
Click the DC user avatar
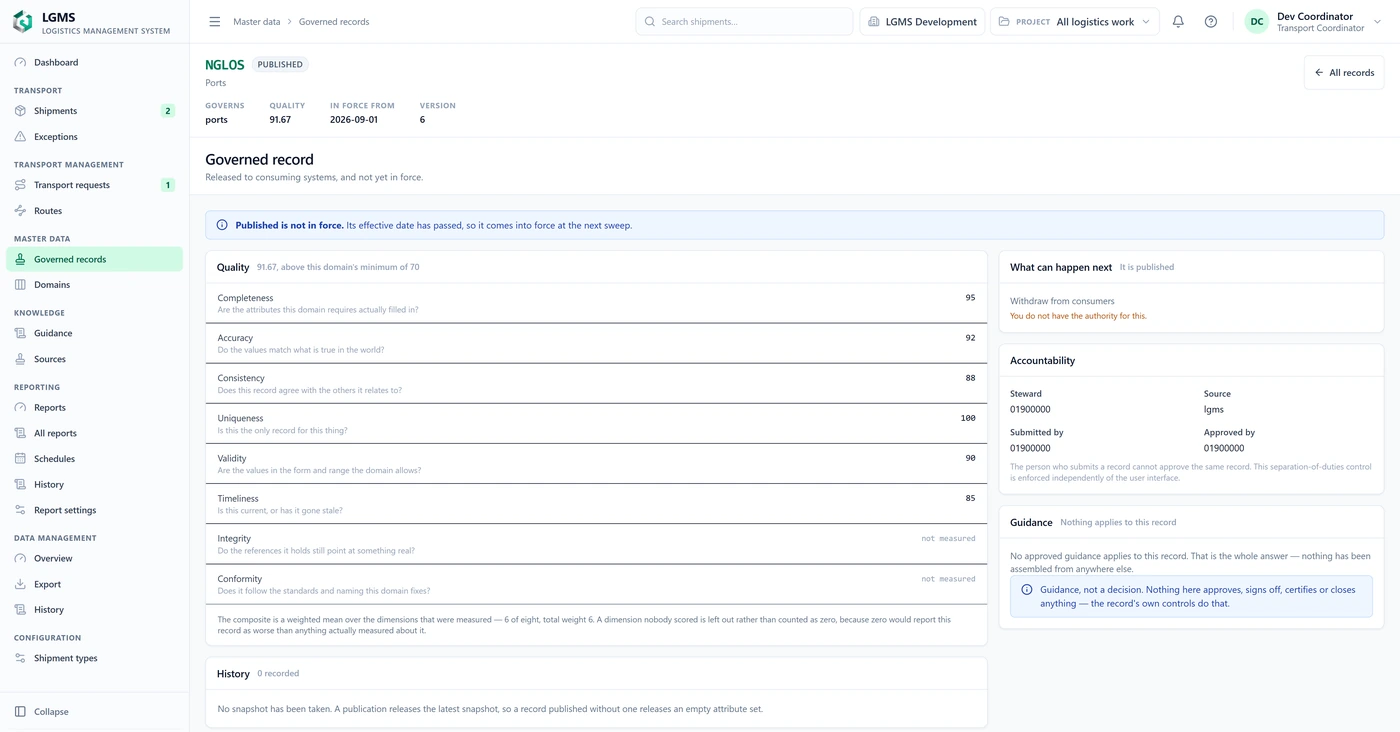[1257, 22]
